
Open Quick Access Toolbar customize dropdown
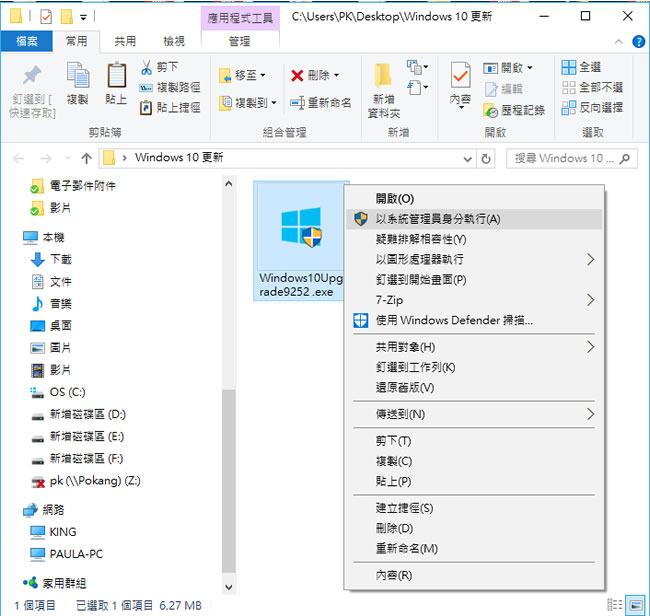click(x=83, y=17)
